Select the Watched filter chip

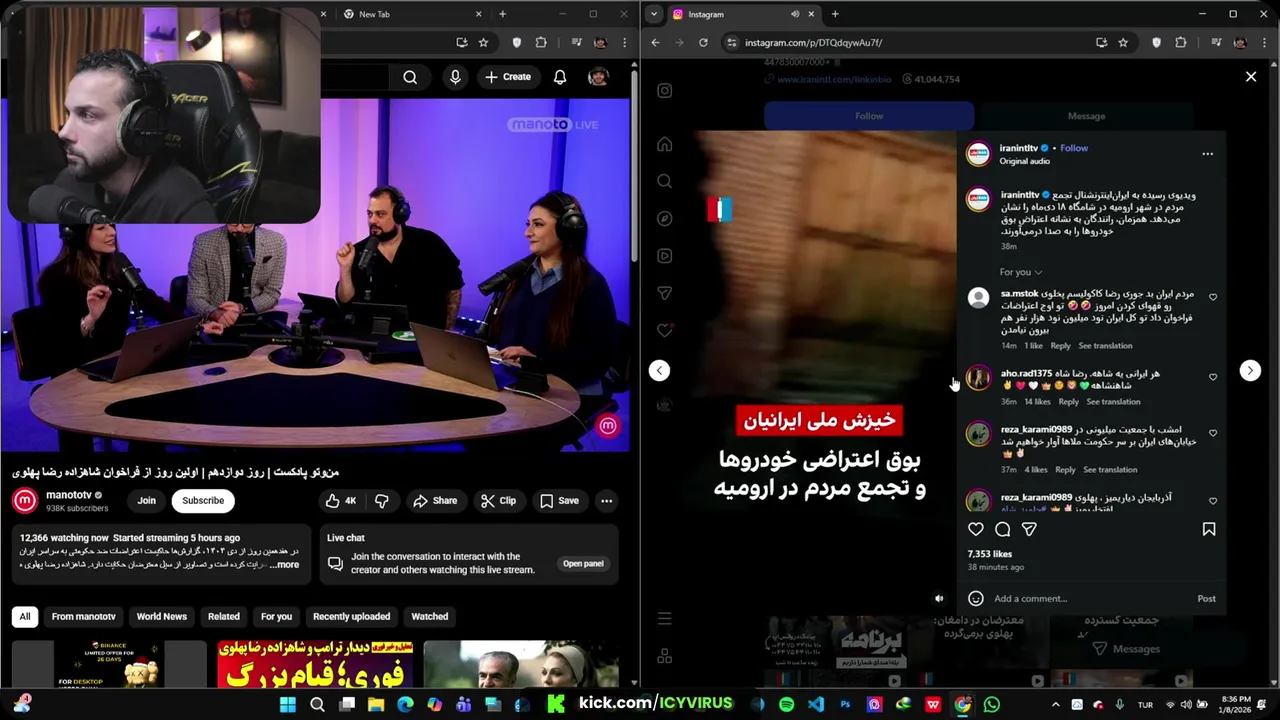(430, 617)
